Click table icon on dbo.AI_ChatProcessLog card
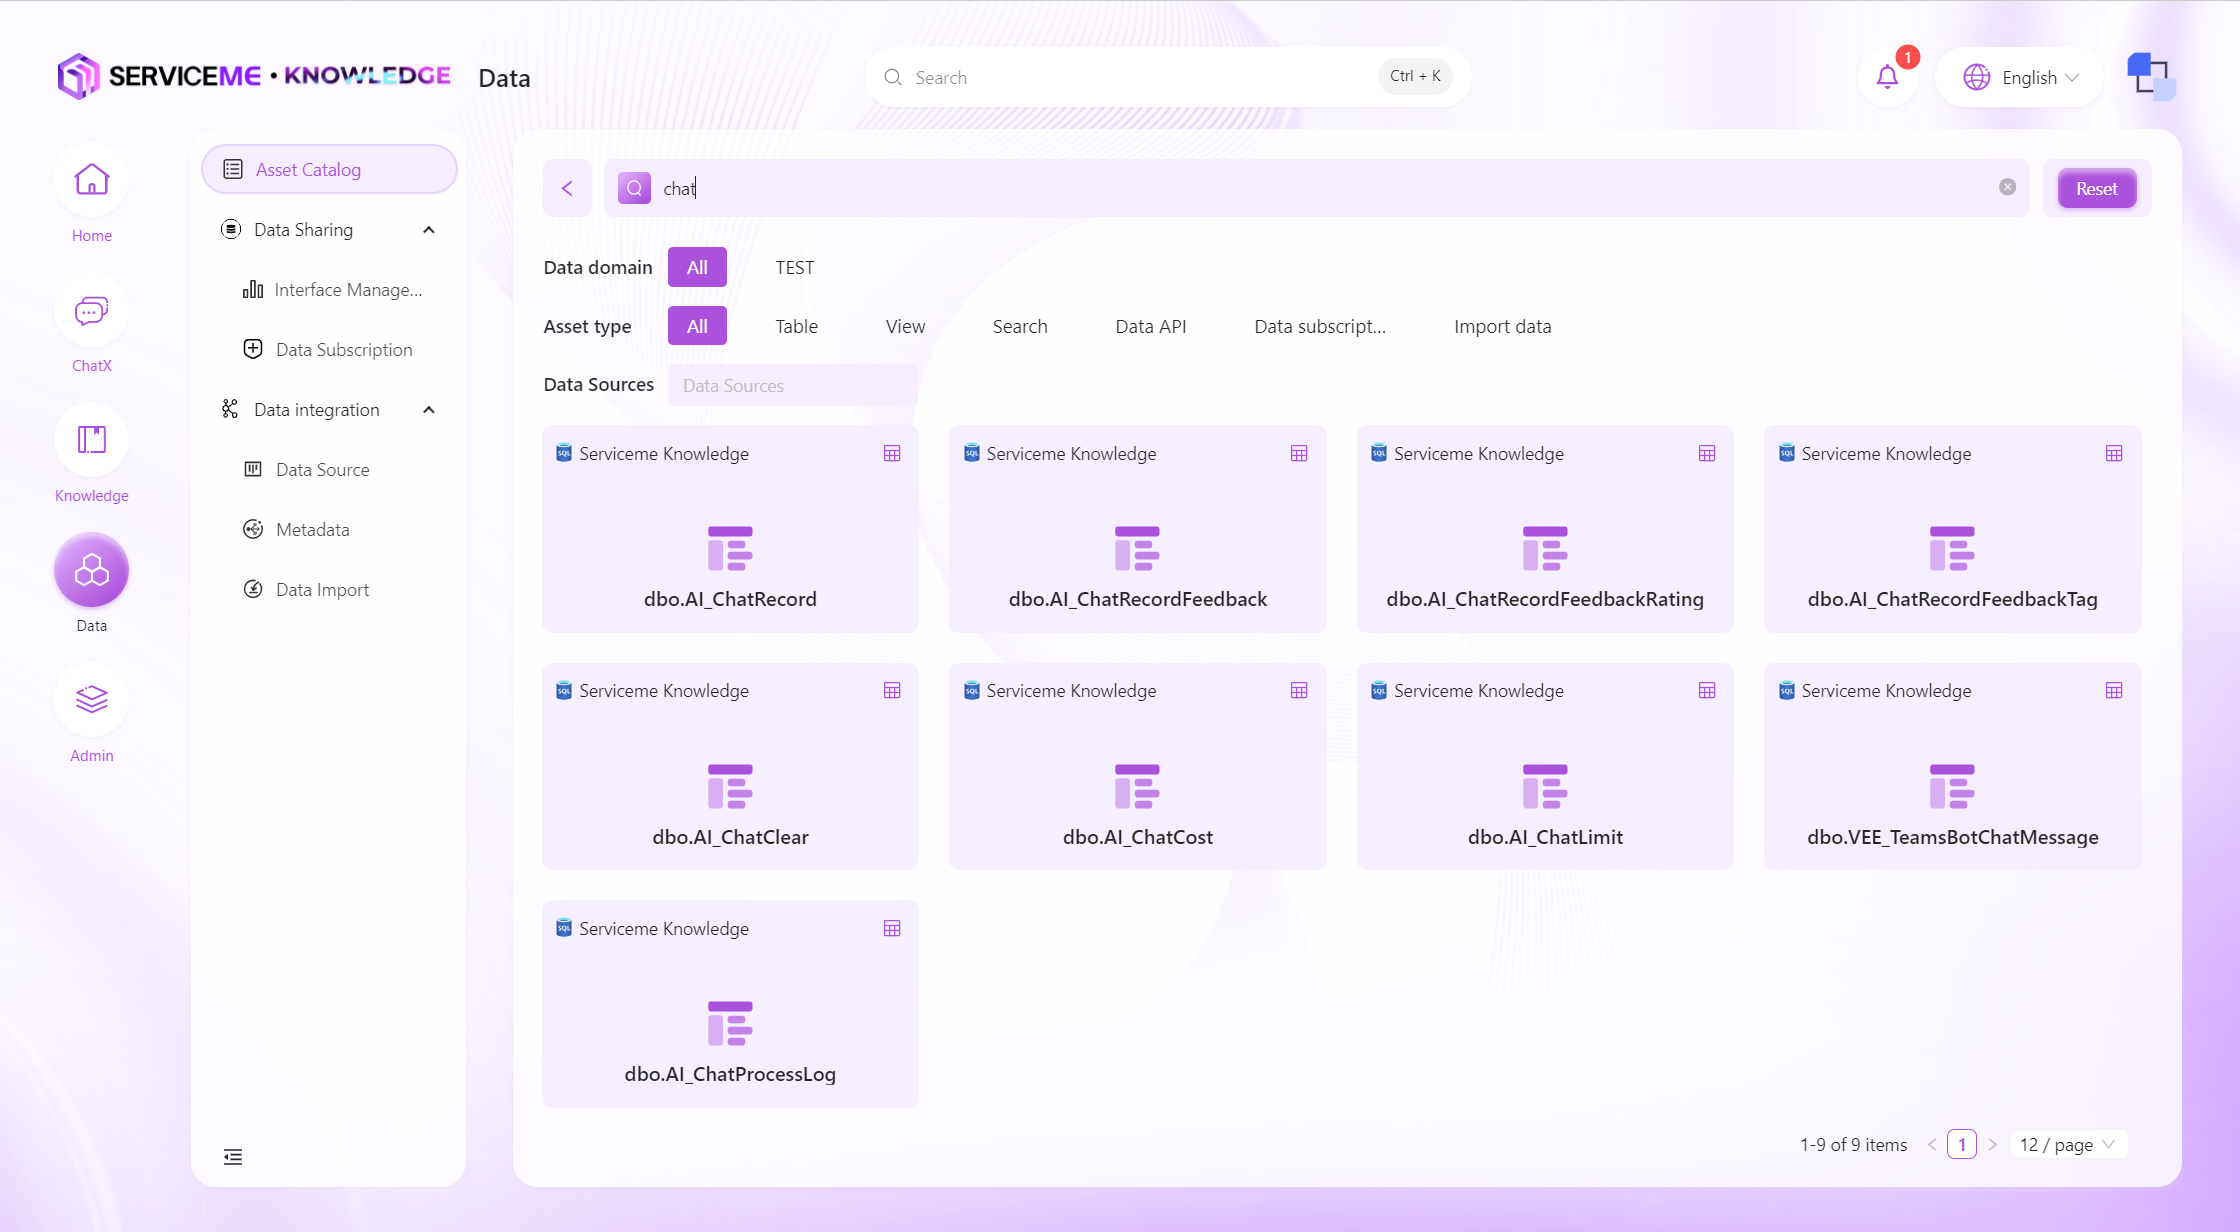2240x1232 pixels. (892, 929)
